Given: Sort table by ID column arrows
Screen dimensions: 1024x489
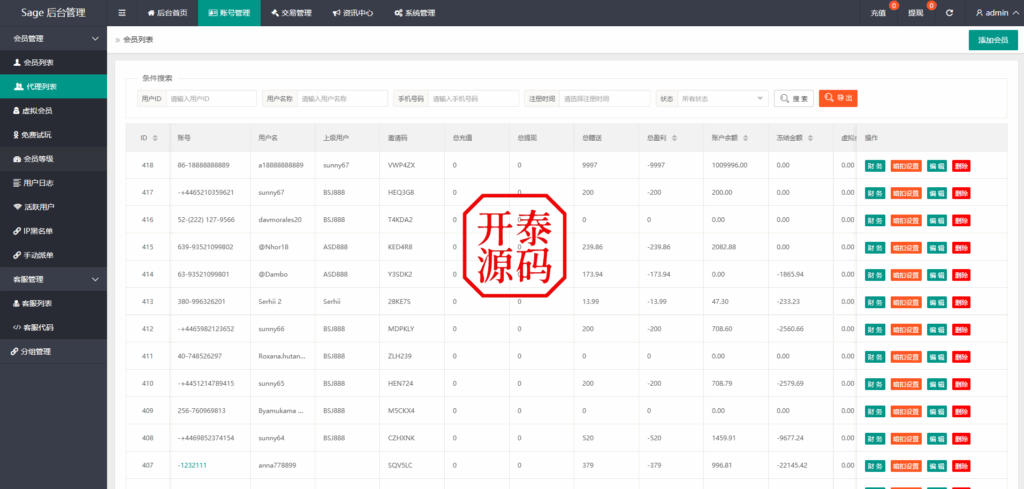Looking at the screenshot, I should pos(155,138).
